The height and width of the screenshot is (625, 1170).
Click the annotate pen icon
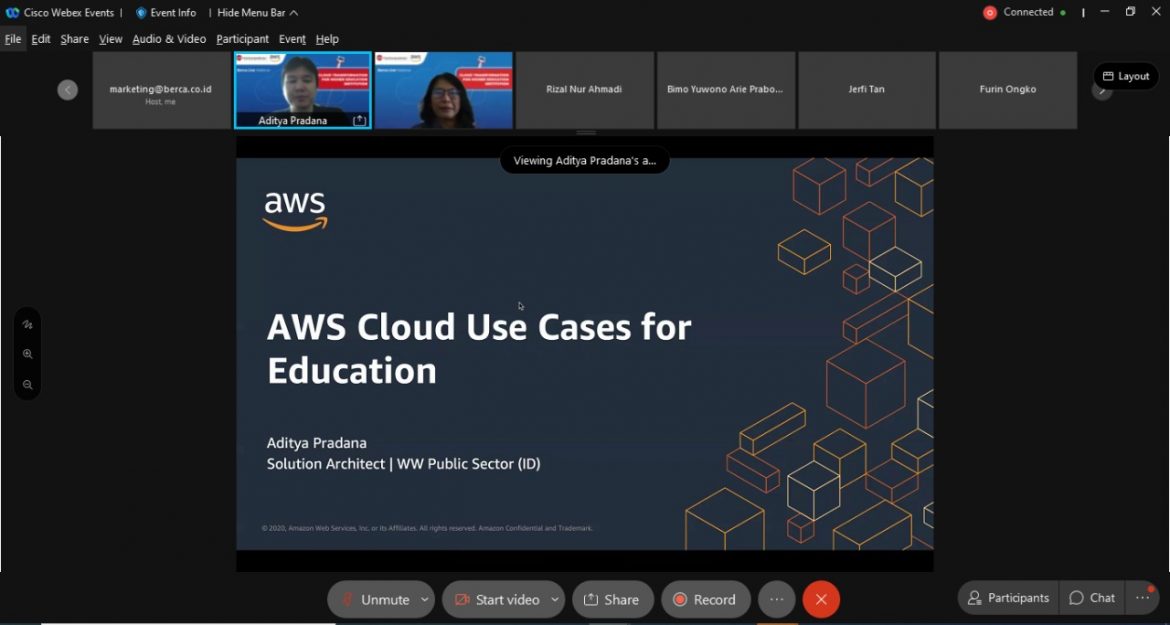coord(28,324)
